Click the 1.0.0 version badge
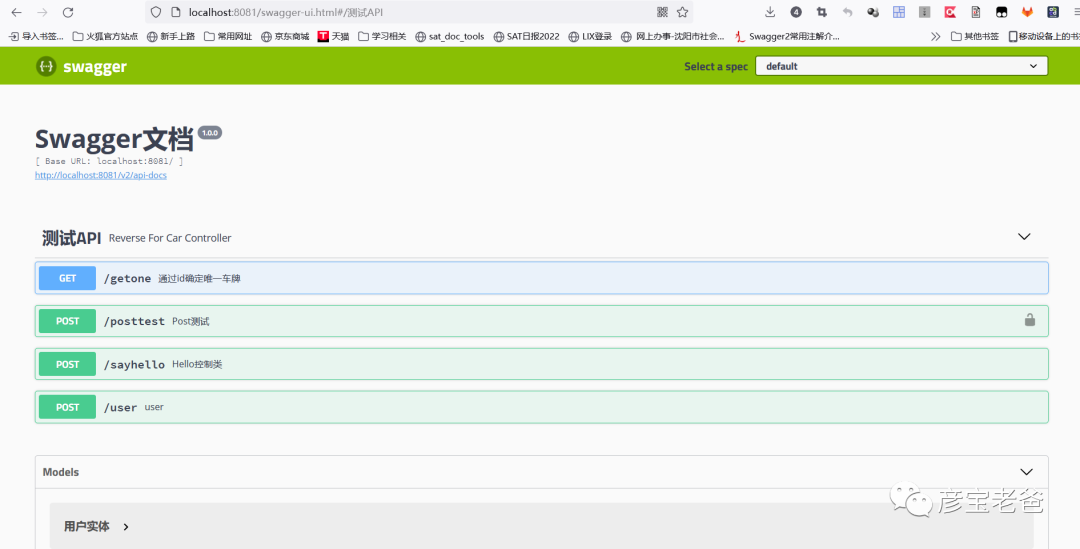The height and width of the screenshot is (549, 1080). [209, 132]
